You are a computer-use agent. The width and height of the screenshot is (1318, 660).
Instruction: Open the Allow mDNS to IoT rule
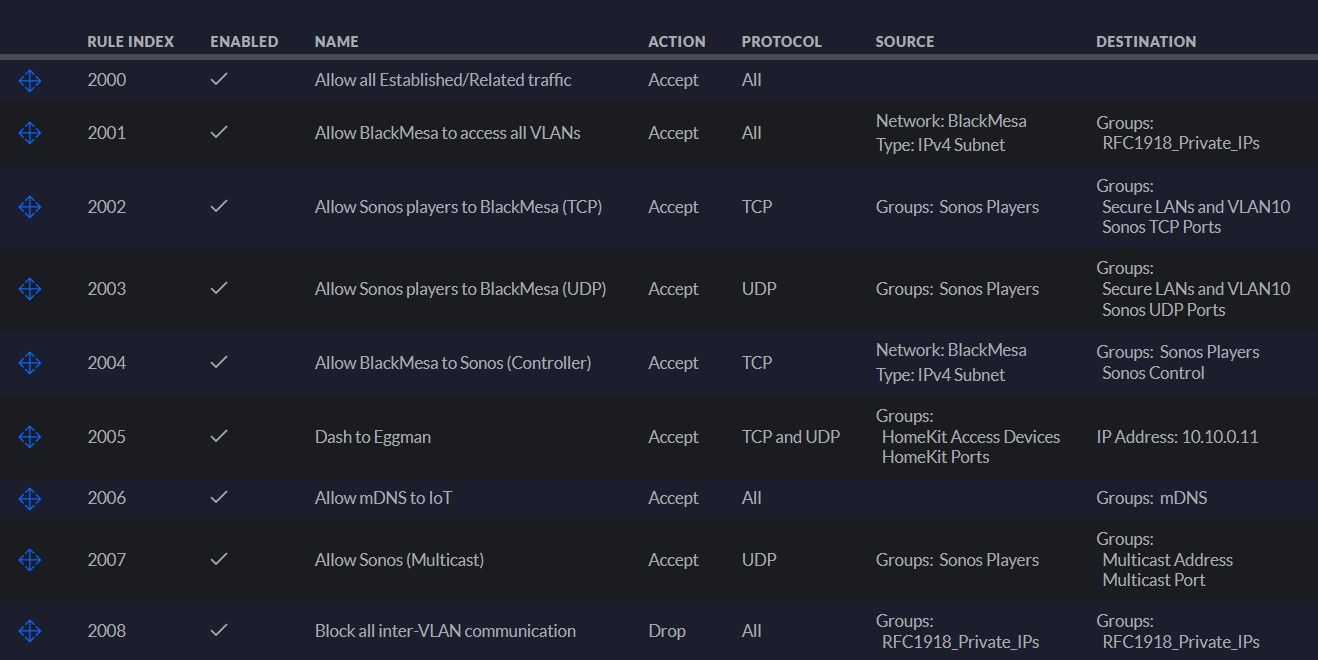coord(383,498)
